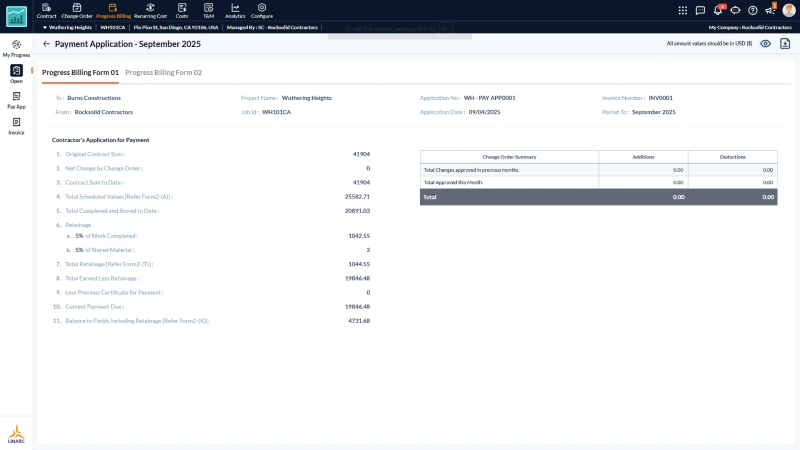This screenshot has height=450, width=800.
Task: Go back from Payment Application page
Action: [46, 44]
